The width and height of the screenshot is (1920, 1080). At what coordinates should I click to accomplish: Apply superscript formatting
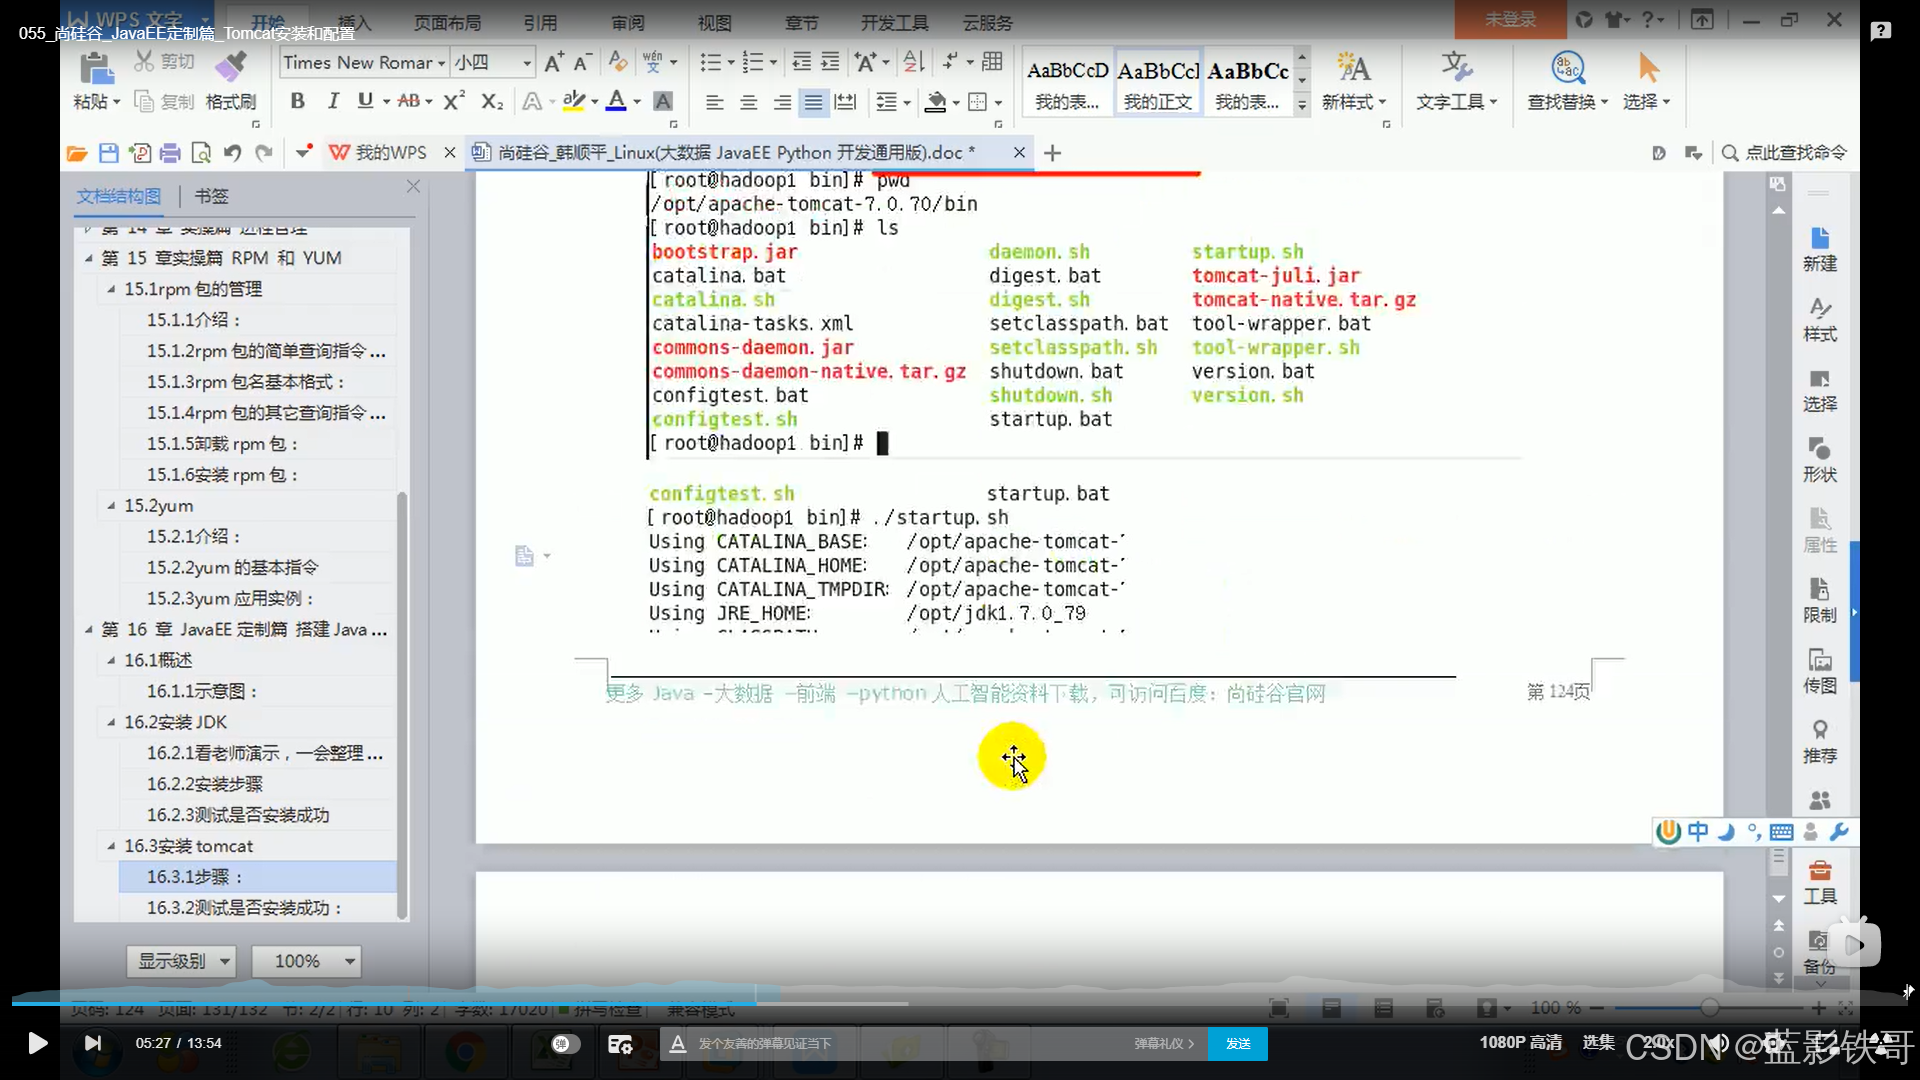(x=454, y=101)
